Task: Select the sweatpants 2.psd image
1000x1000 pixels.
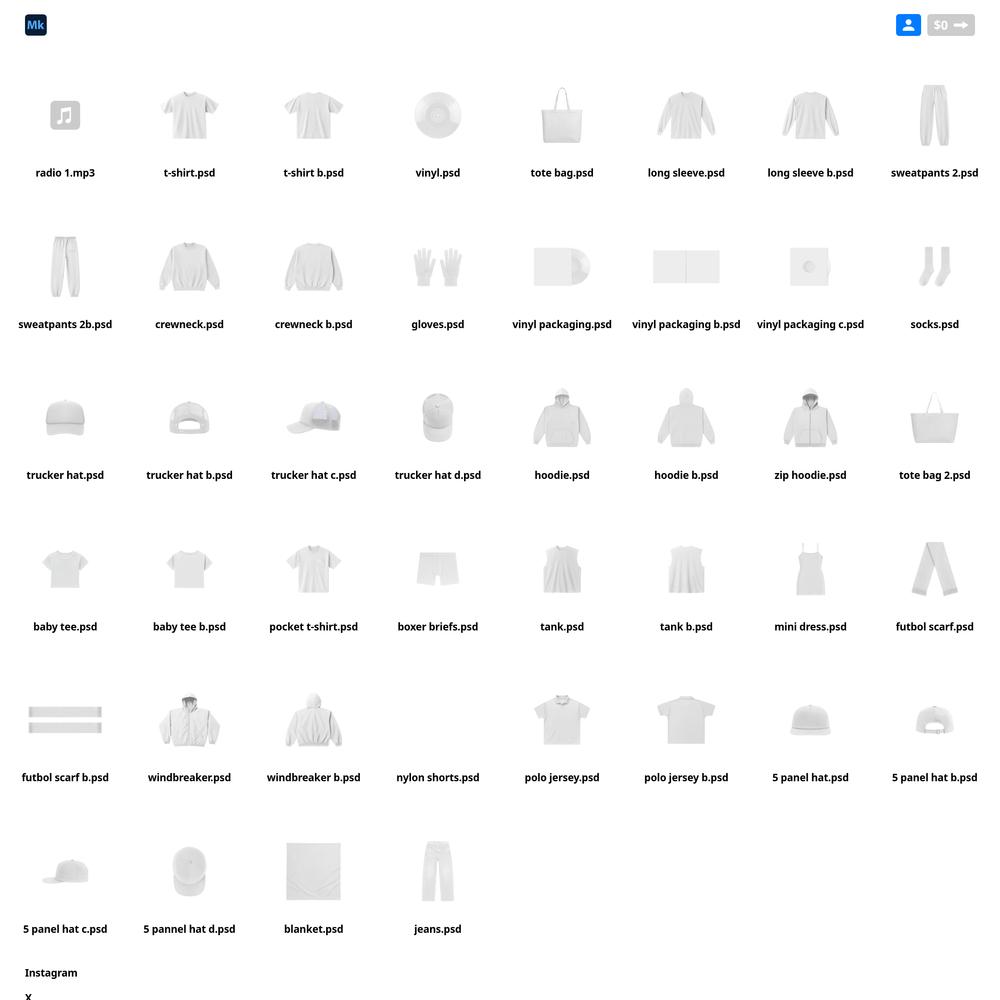Action: coord(934,115)
